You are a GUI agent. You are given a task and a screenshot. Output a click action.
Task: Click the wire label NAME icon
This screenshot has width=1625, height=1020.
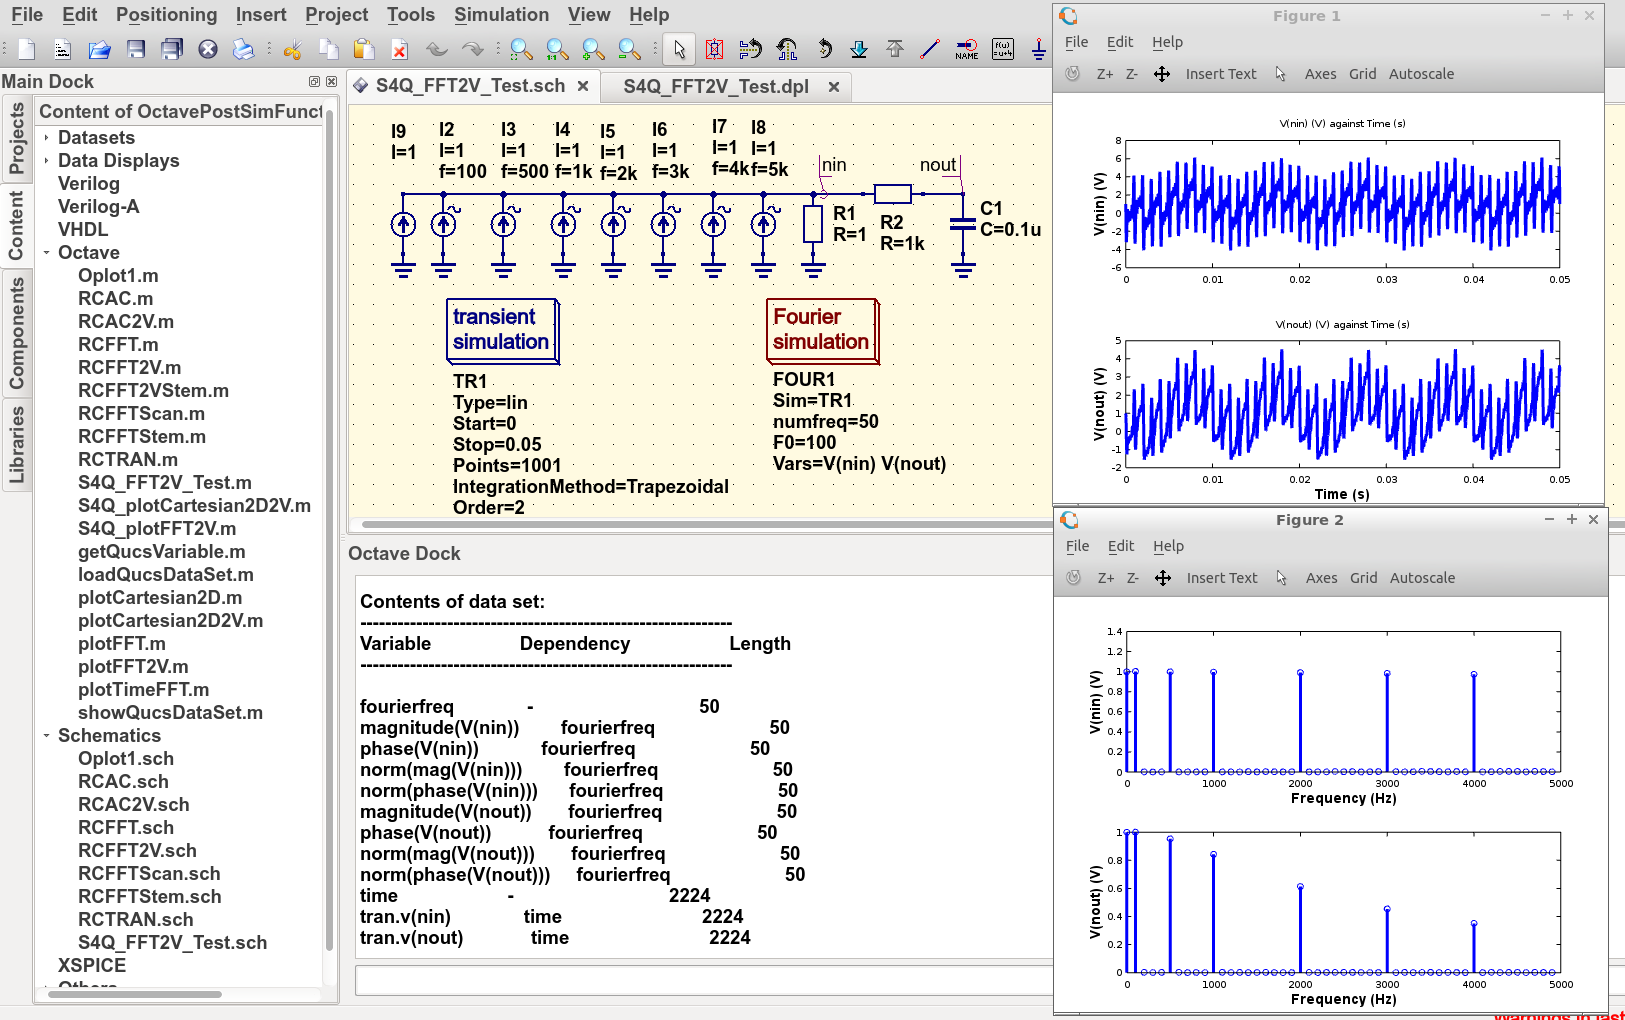967,49
